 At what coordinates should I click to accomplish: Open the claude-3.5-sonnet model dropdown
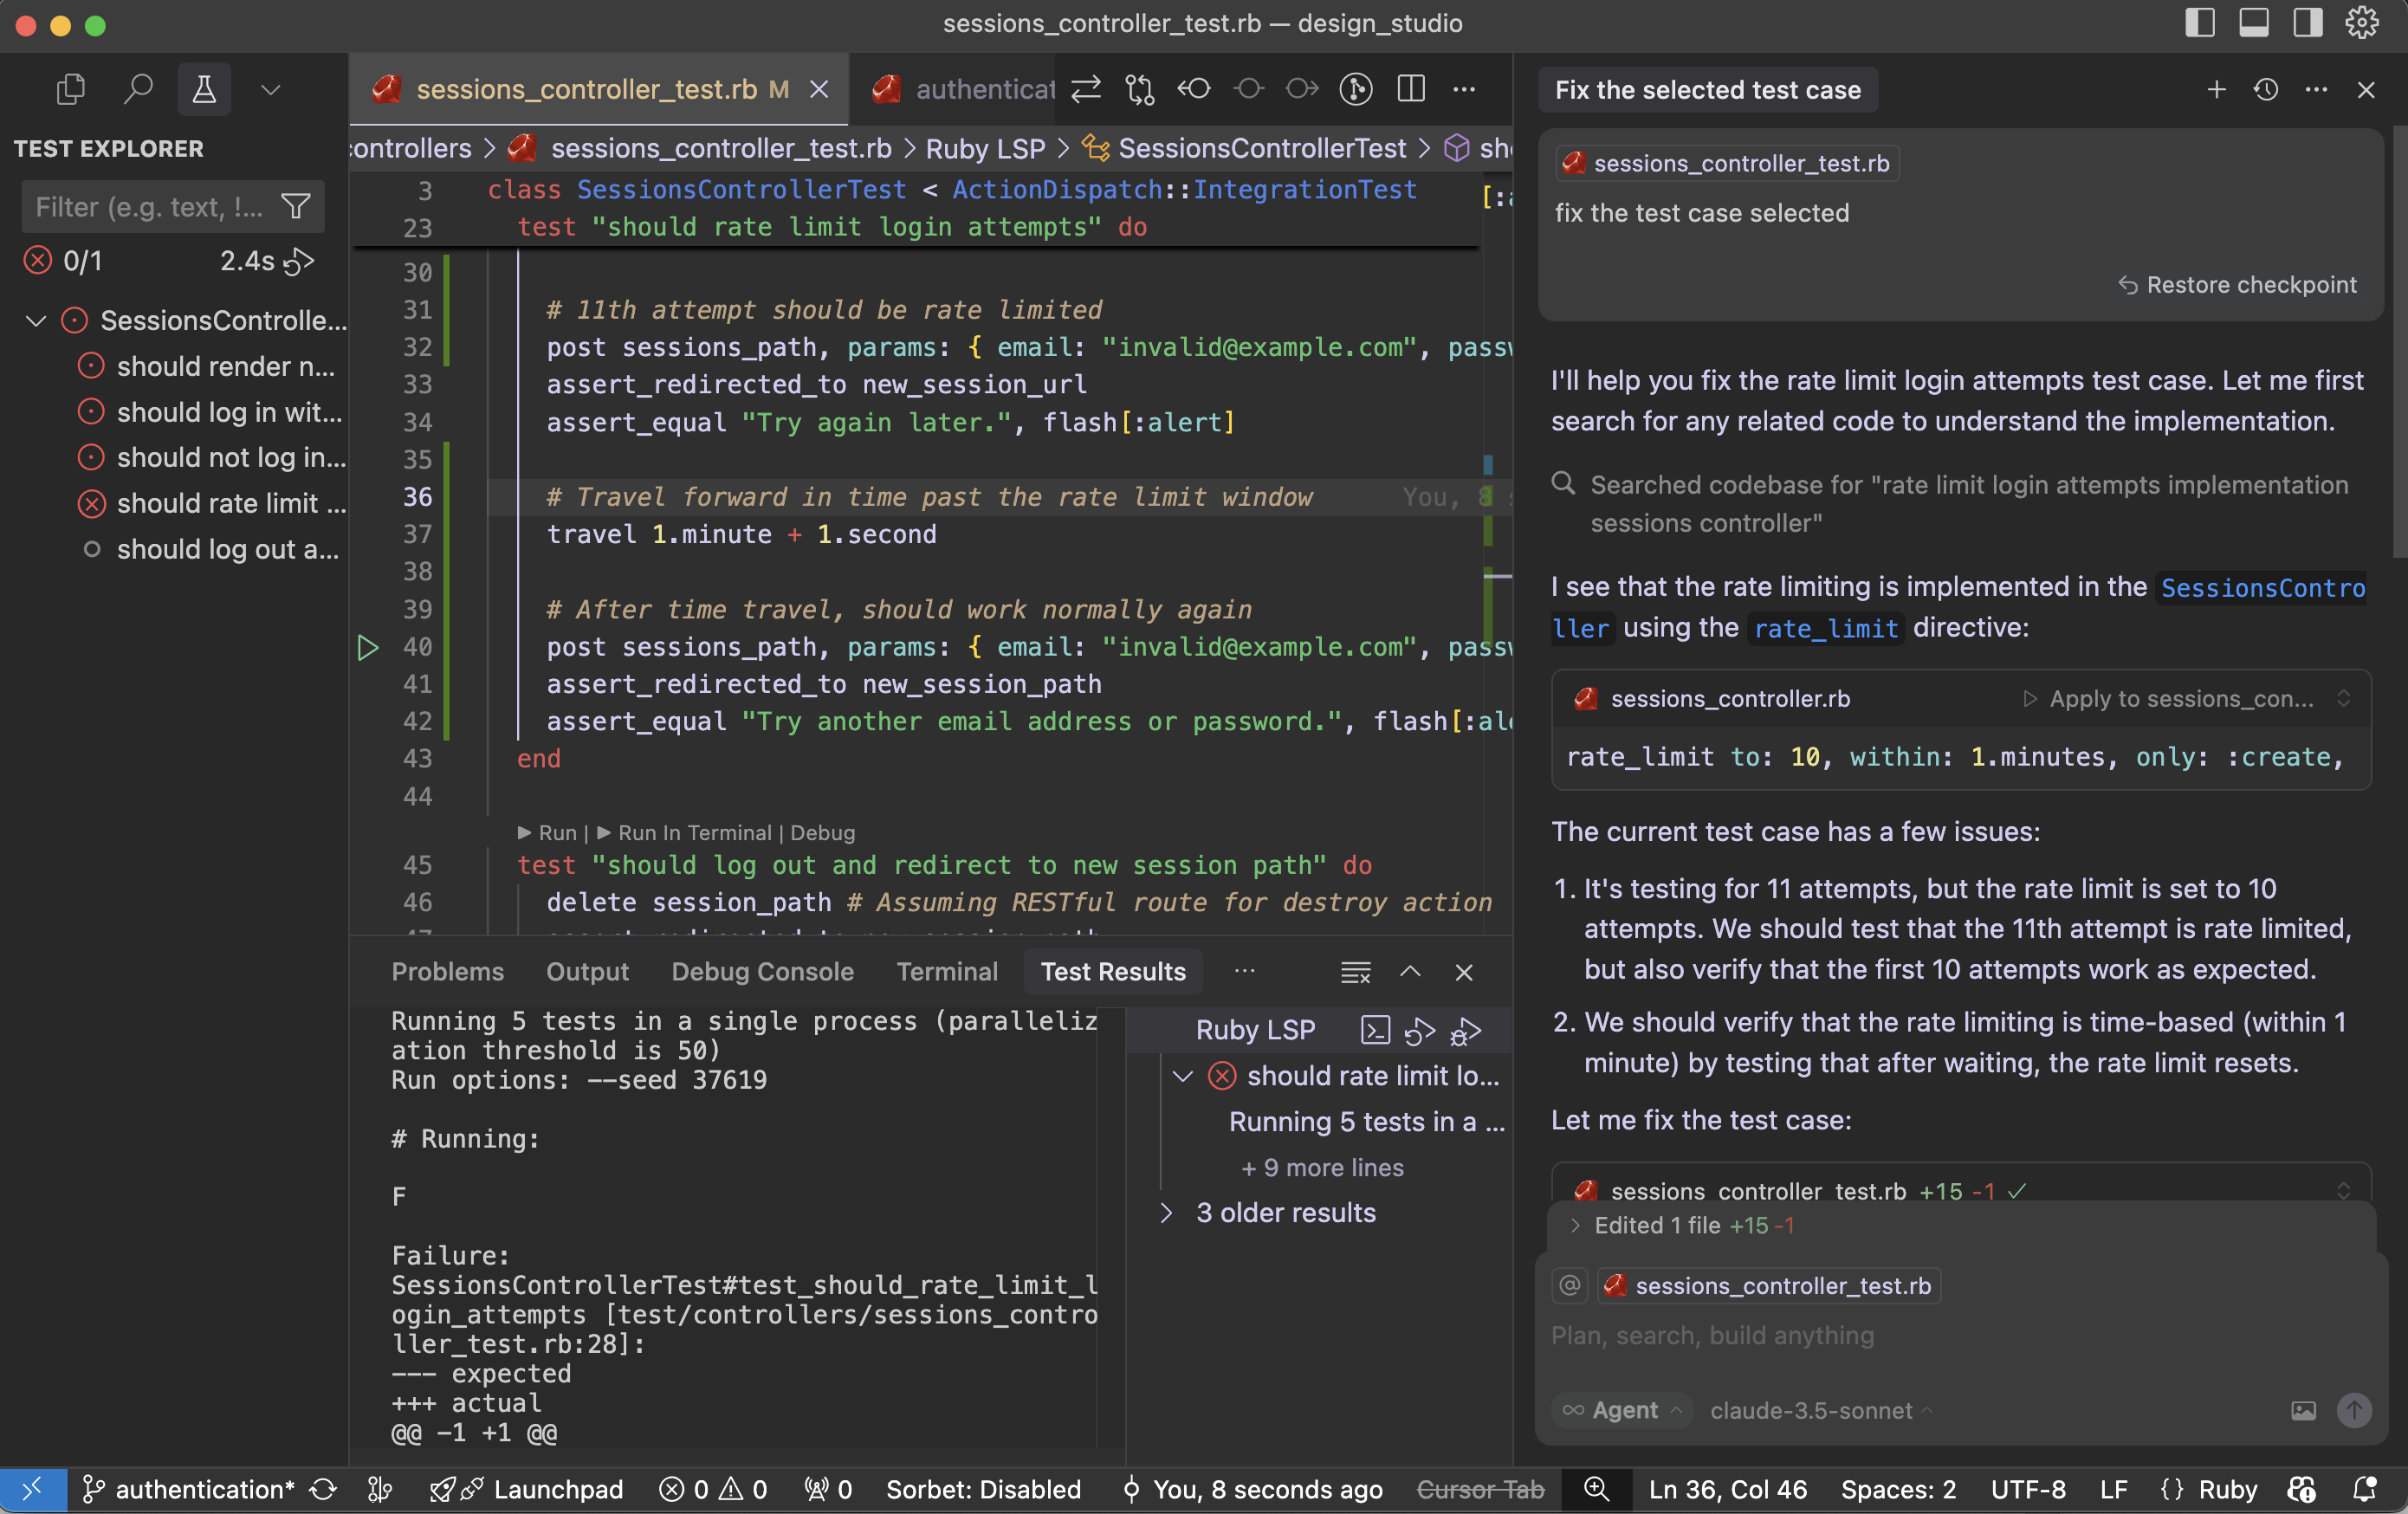pos(1819,1410)
